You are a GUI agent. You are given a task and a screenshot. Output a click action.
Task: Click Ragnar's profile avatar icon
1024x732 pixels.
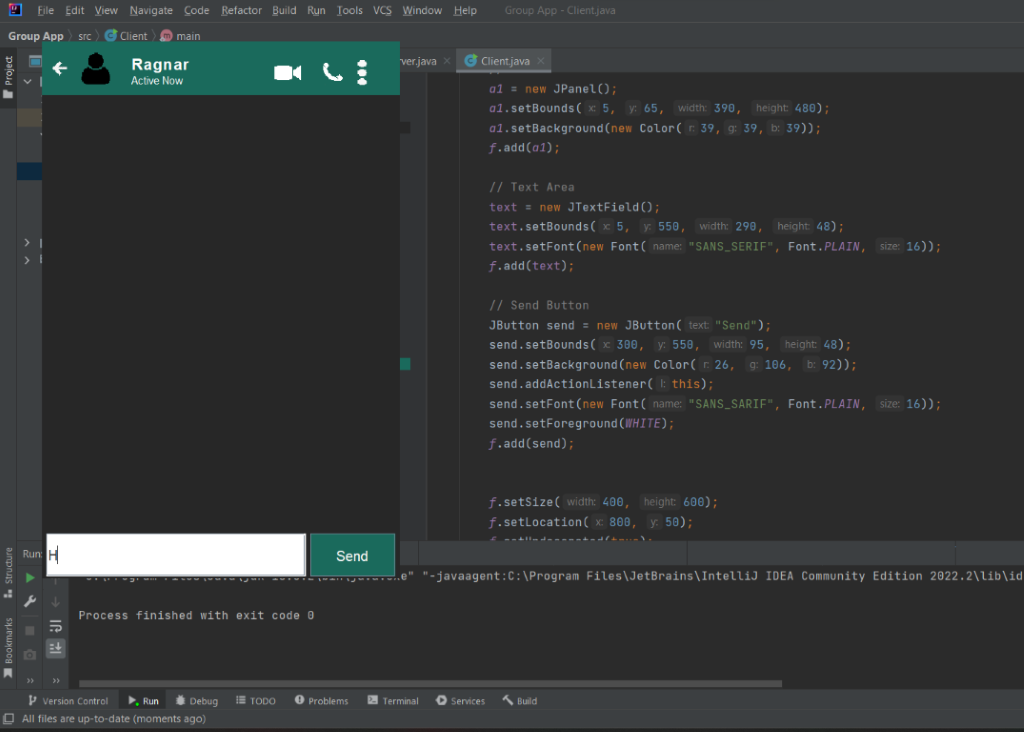tap(95, 69)
